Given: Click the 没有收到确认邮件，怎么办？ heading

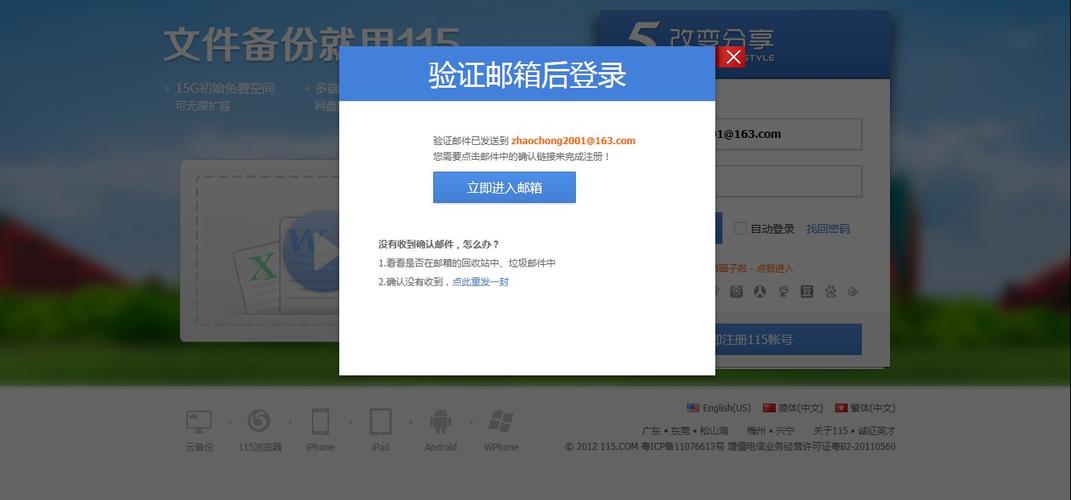Looking at the screenshot, I should tap(439, 244).
